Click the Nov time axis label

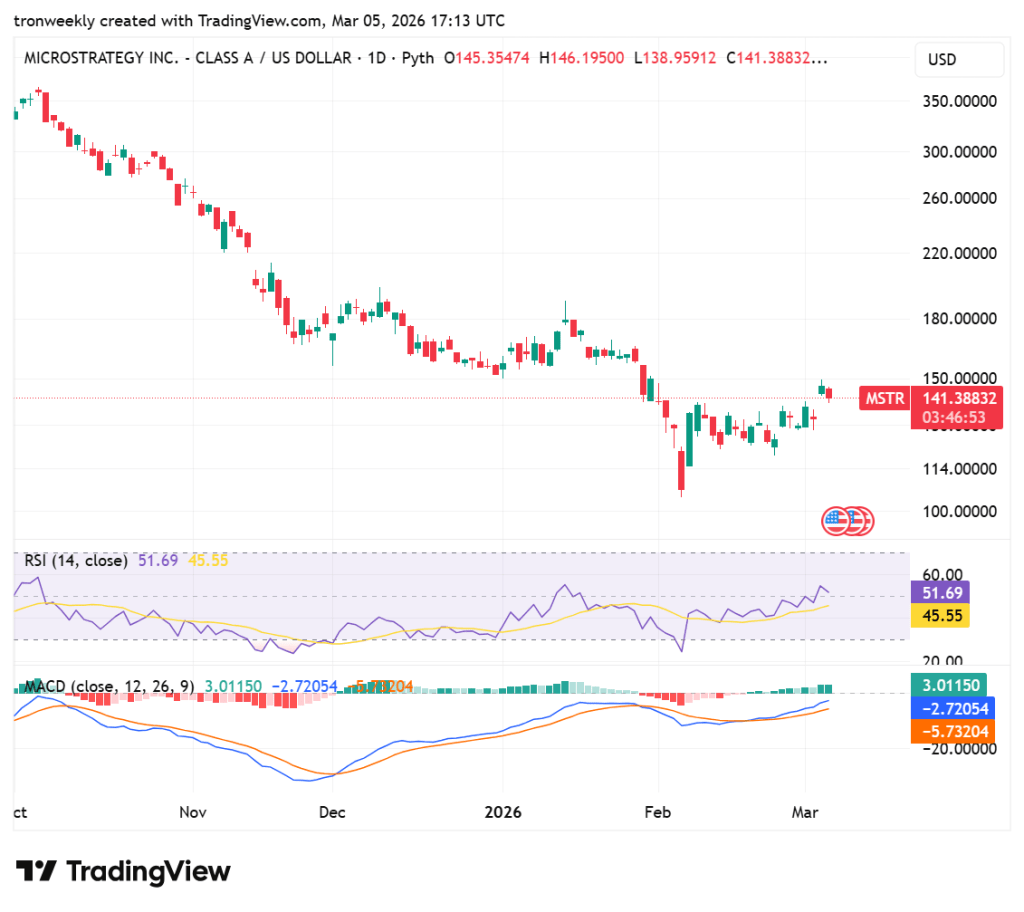coord(193,812)
